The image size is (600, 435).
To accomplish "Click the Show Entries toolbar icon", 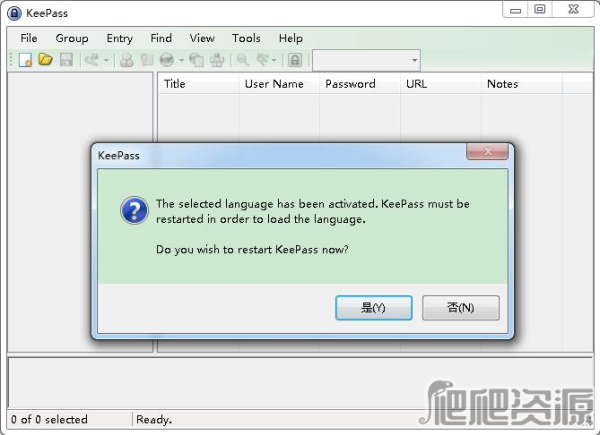I will (263, 60).
